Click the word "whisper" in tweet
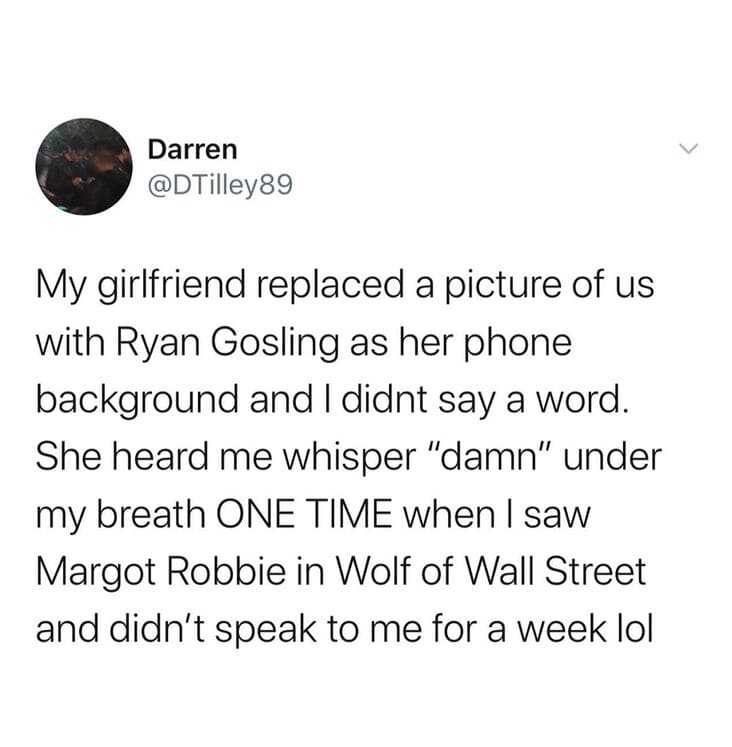732x747 pixels. coord(351,458)
